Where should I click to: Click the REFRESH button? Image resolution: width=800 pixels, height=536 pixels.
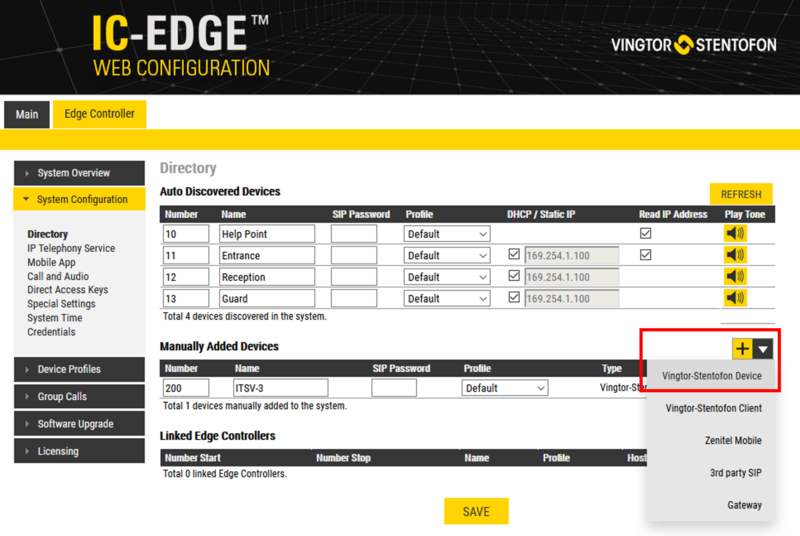(x=741, y=194)
